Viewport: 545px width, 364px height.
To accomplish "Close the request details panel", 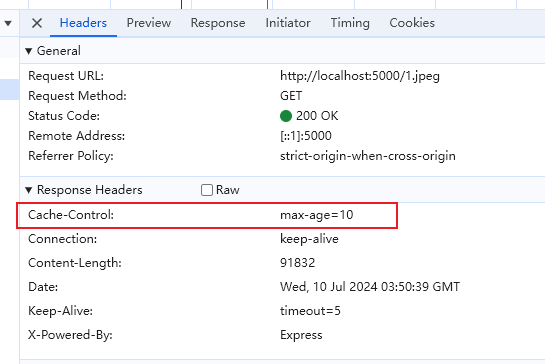I will click(37, 23).
